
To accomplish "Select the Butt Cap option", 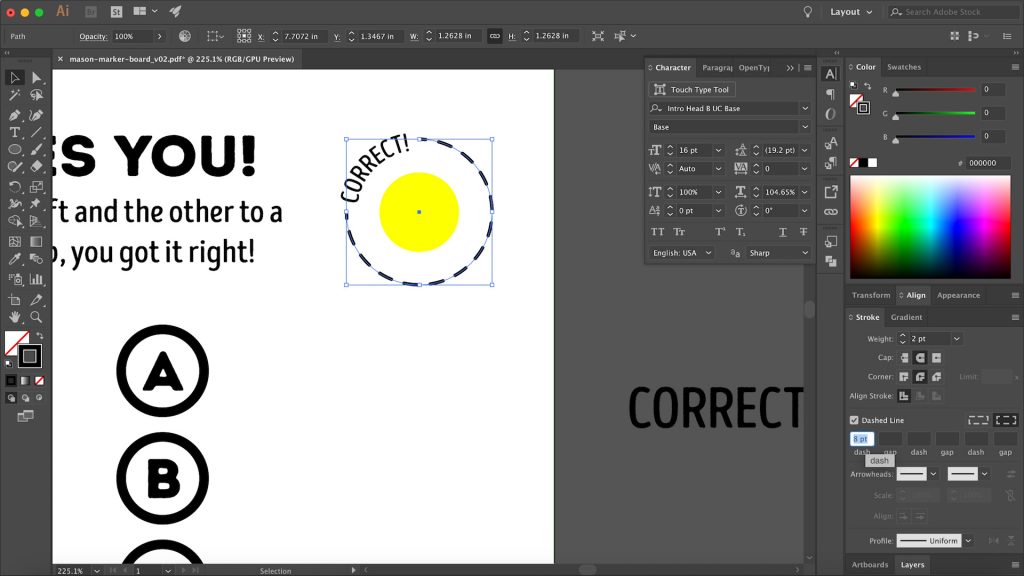I will click(904, 358).
